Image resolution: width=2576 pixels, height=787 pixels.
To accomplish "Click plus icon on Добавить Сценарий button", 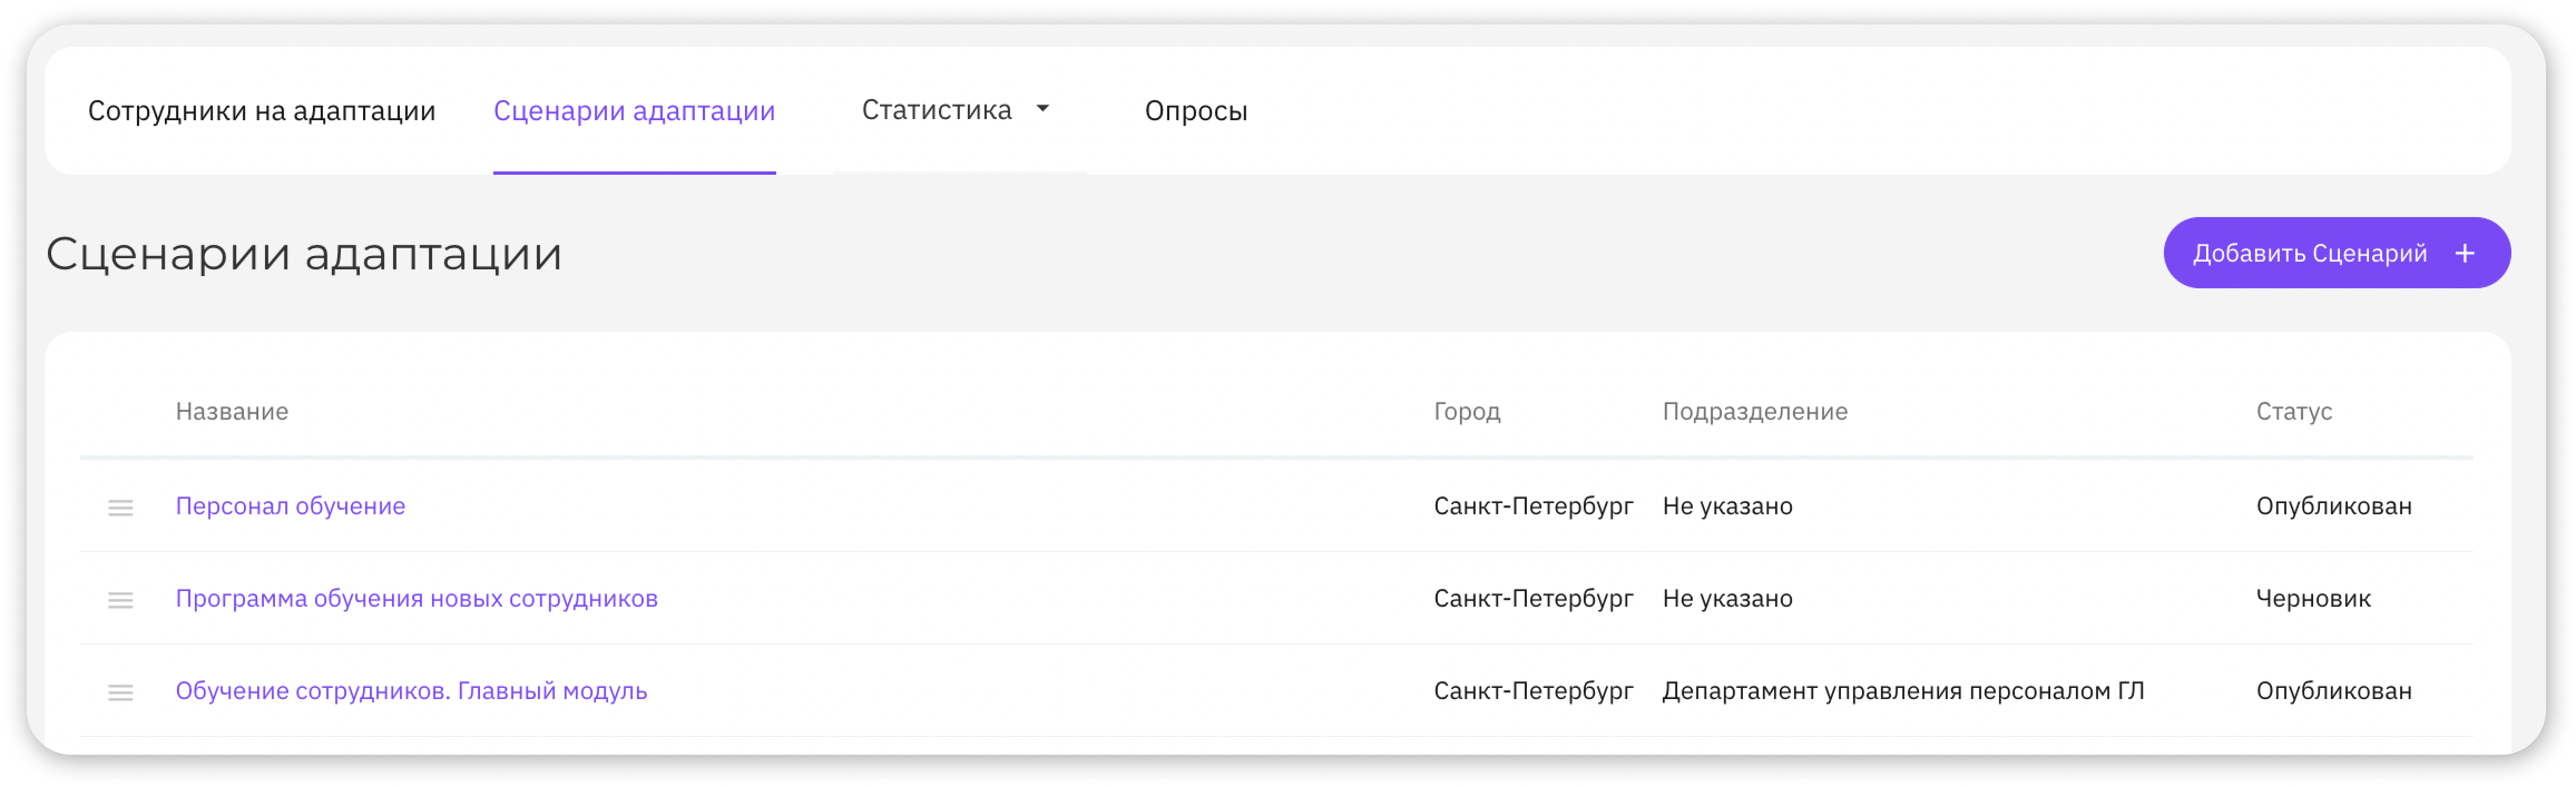I will coord(2464,253).
